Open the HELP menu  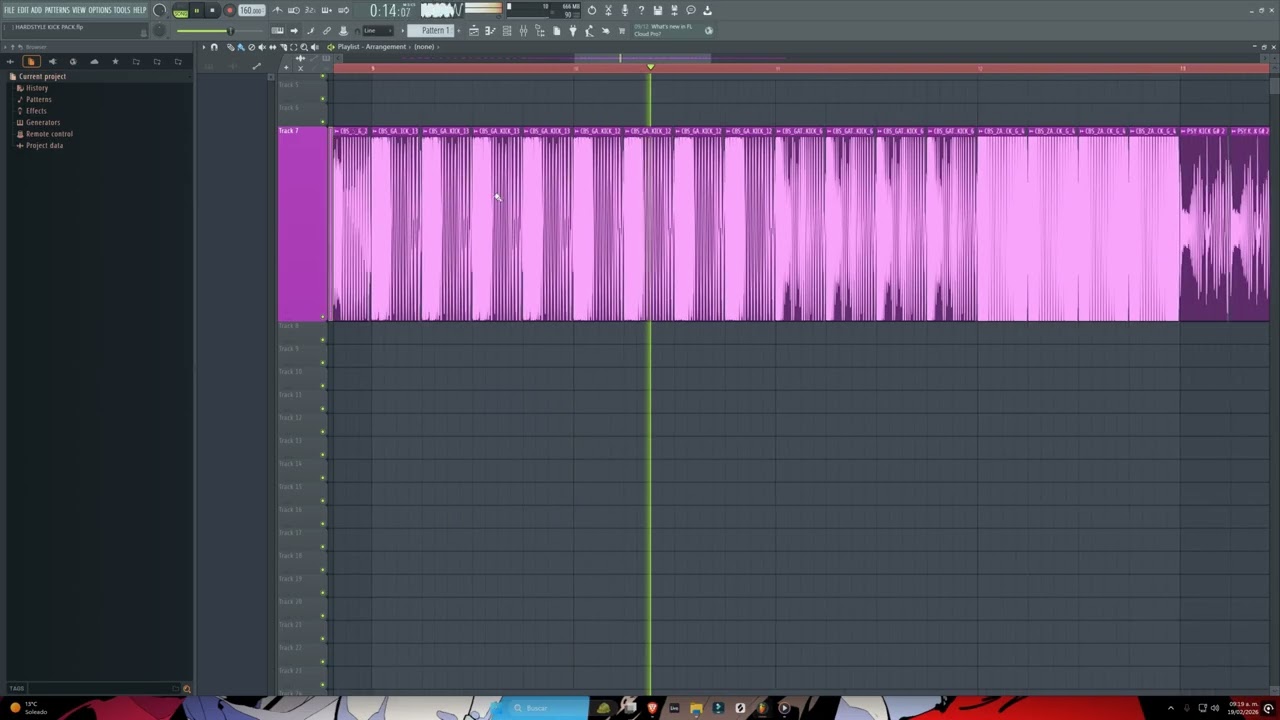[139, 10]
